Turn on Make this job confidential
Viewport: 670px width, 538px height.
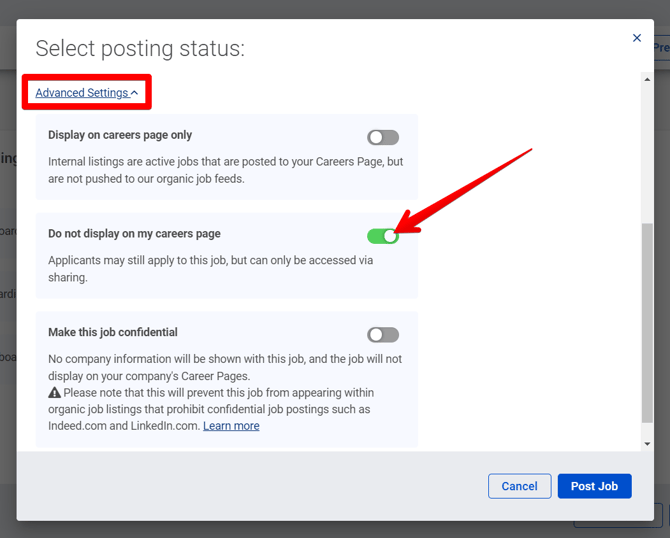pyautogui.click(x=382, y=335)
